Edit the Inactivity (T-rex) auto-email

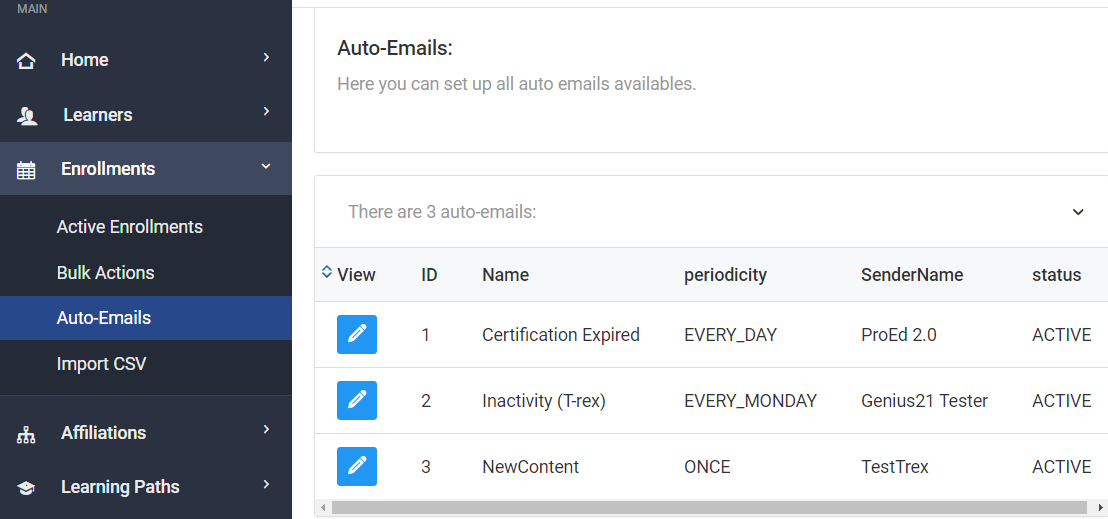(357, 400)
